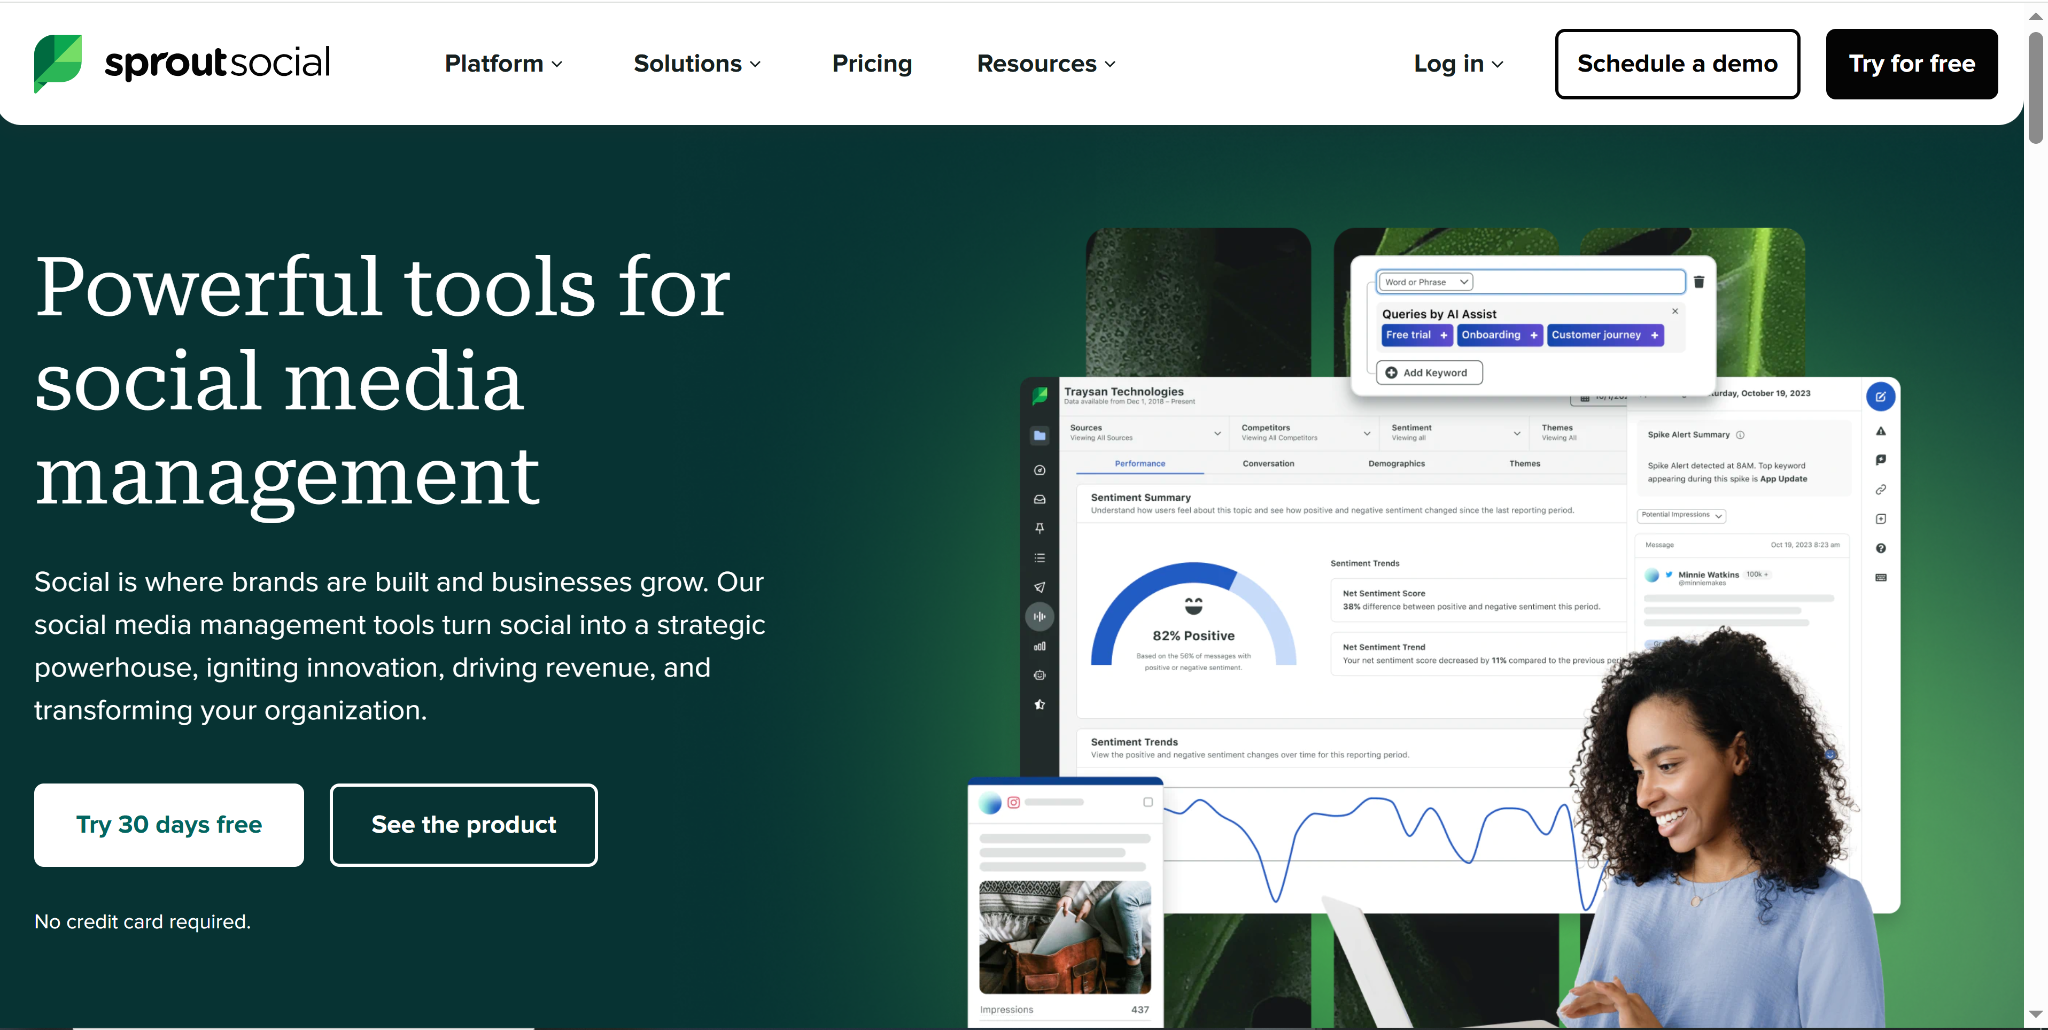
Task: Open the Potential Impressions dropdown
Action: (x=1682, y=515)
